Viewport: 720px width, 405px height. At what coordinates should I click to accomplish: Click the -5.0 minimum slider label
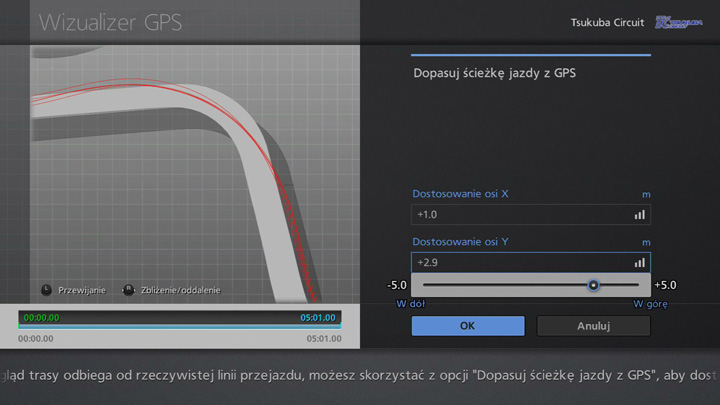click(x=397, y=285)
